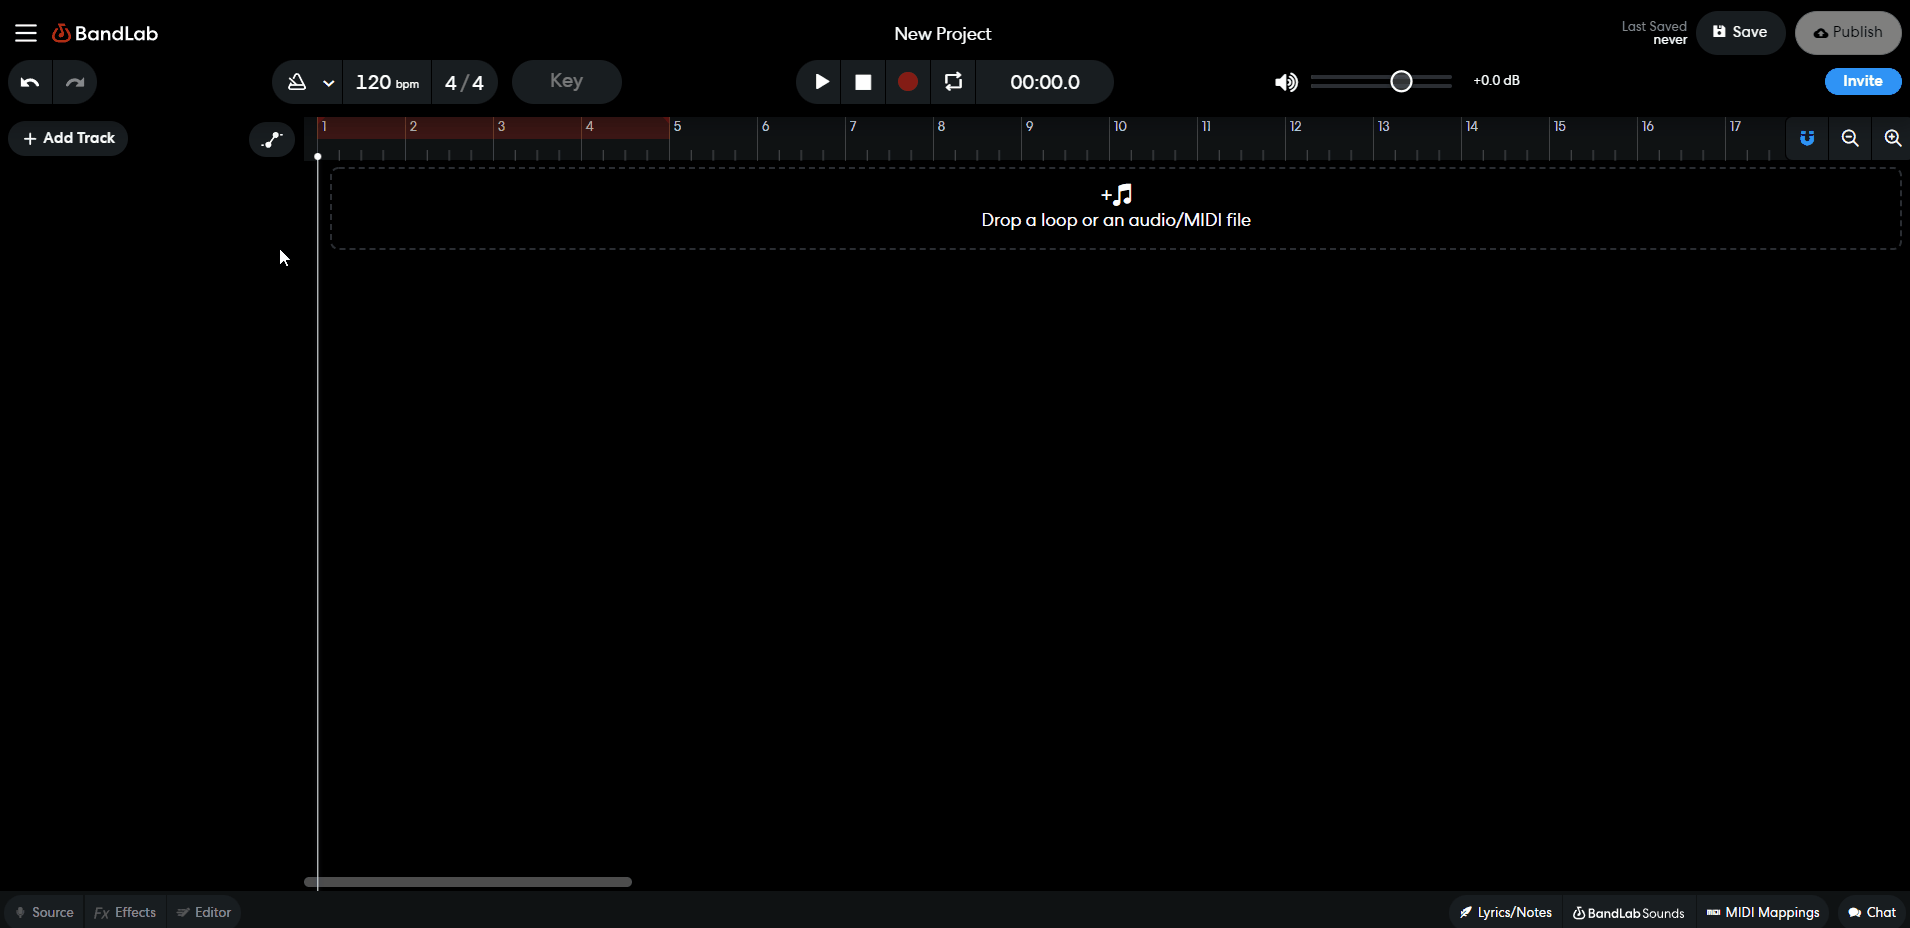
Task: Open the automation tool
Action: 272,139
